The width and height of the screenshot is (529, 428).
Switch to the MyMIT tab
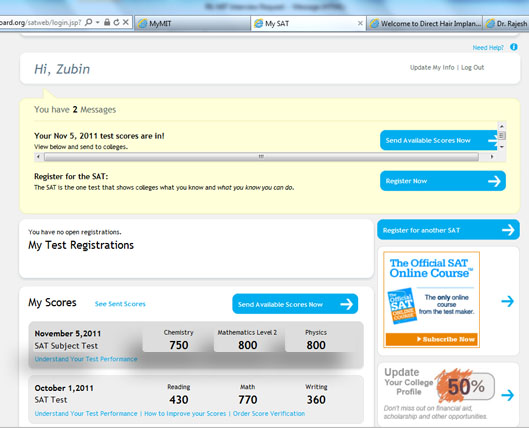[x=192, y=23]
